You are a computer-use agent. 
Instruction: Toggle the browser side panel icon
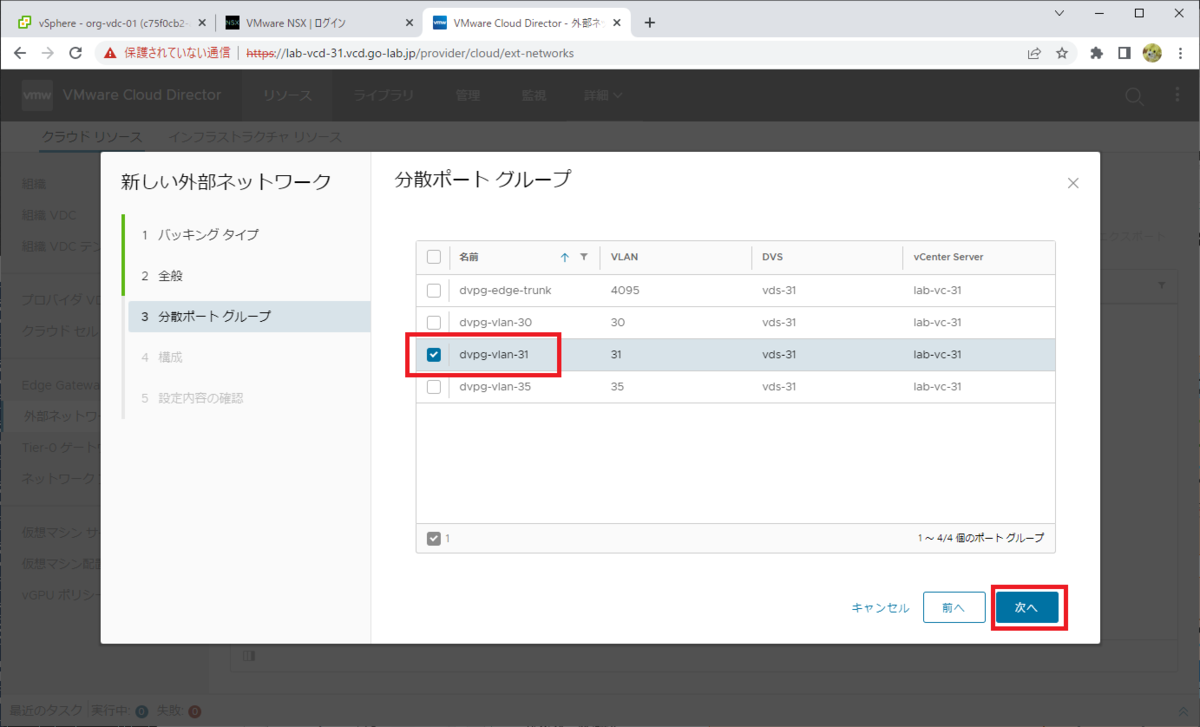click(x=1124, y=53)
